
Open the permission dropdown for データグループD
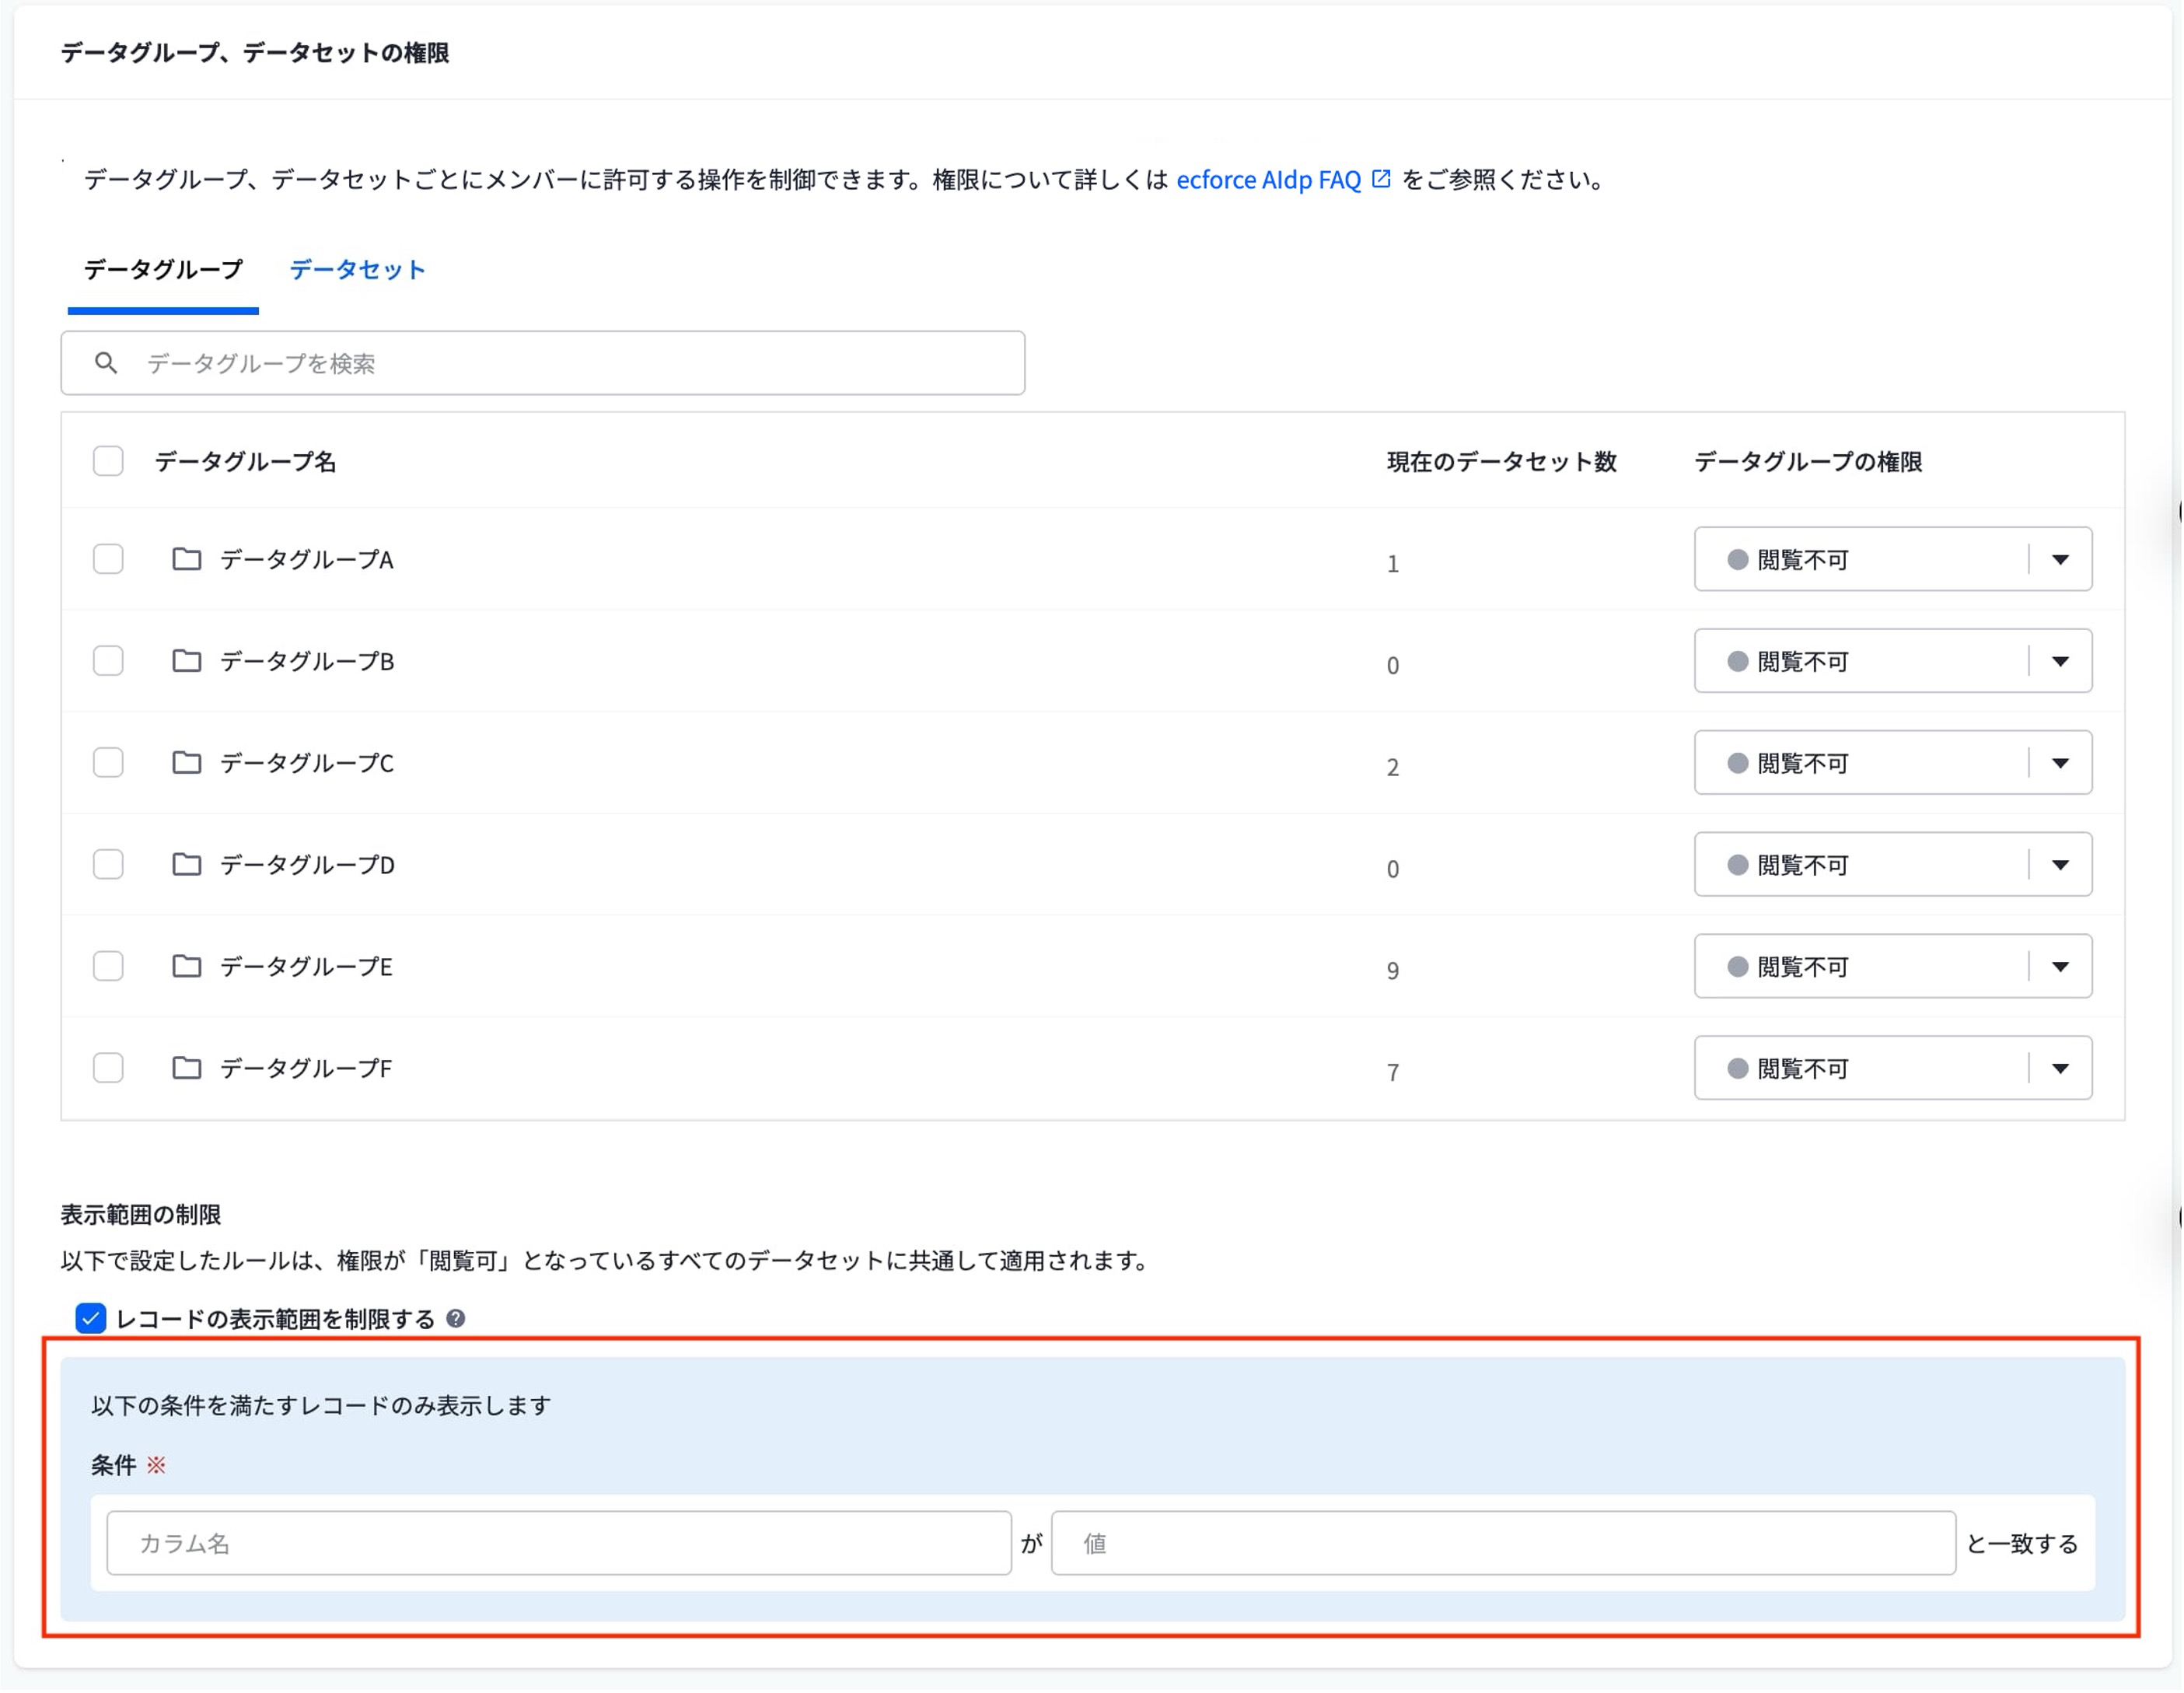pos(1893,864)
